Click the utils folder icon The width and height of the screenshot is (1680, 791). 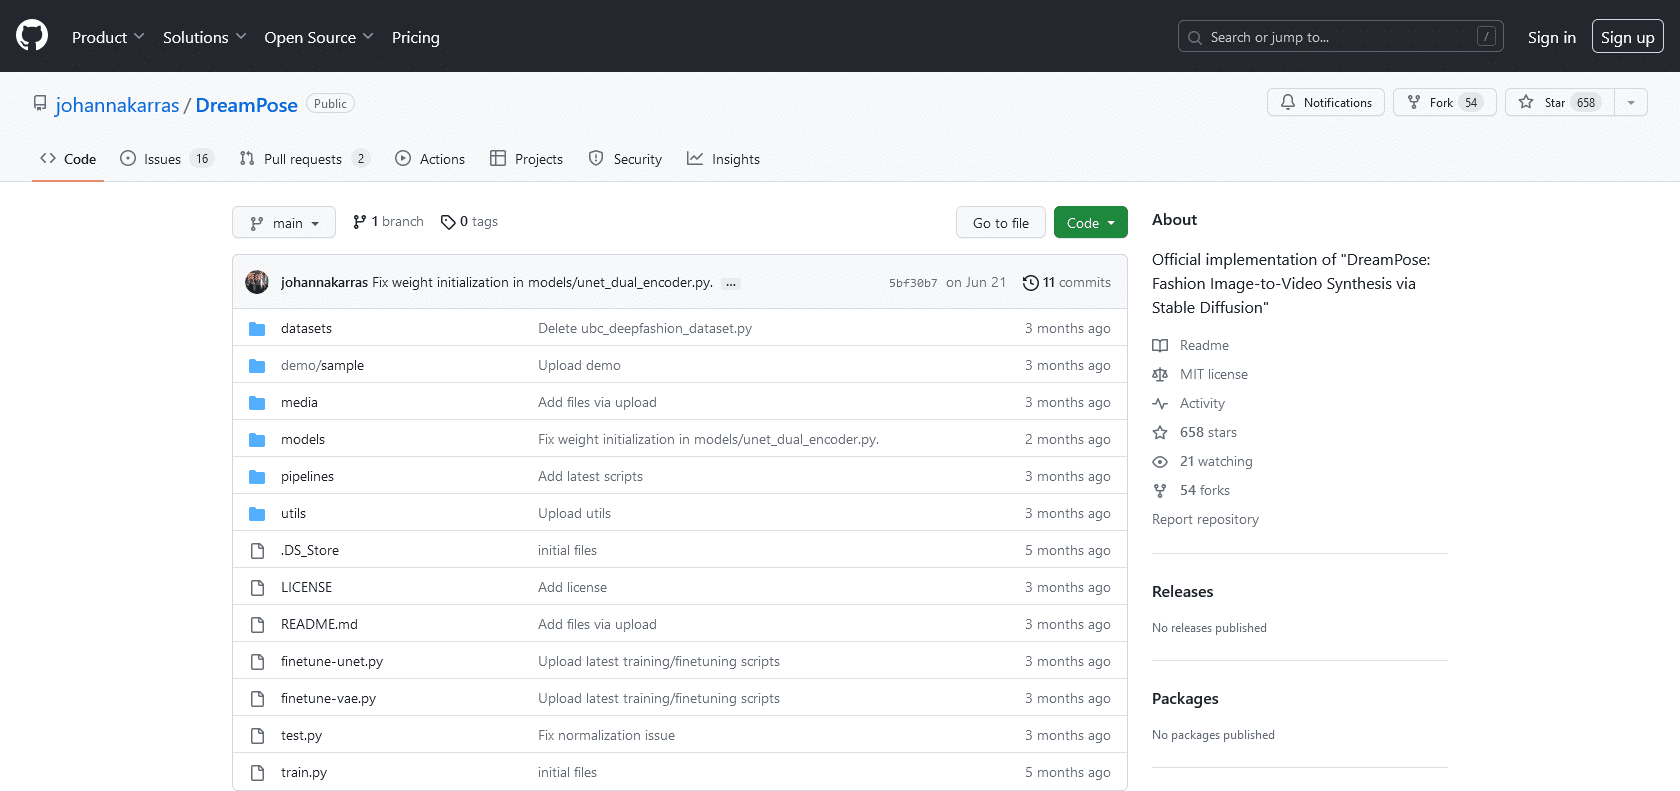point(257,513)
